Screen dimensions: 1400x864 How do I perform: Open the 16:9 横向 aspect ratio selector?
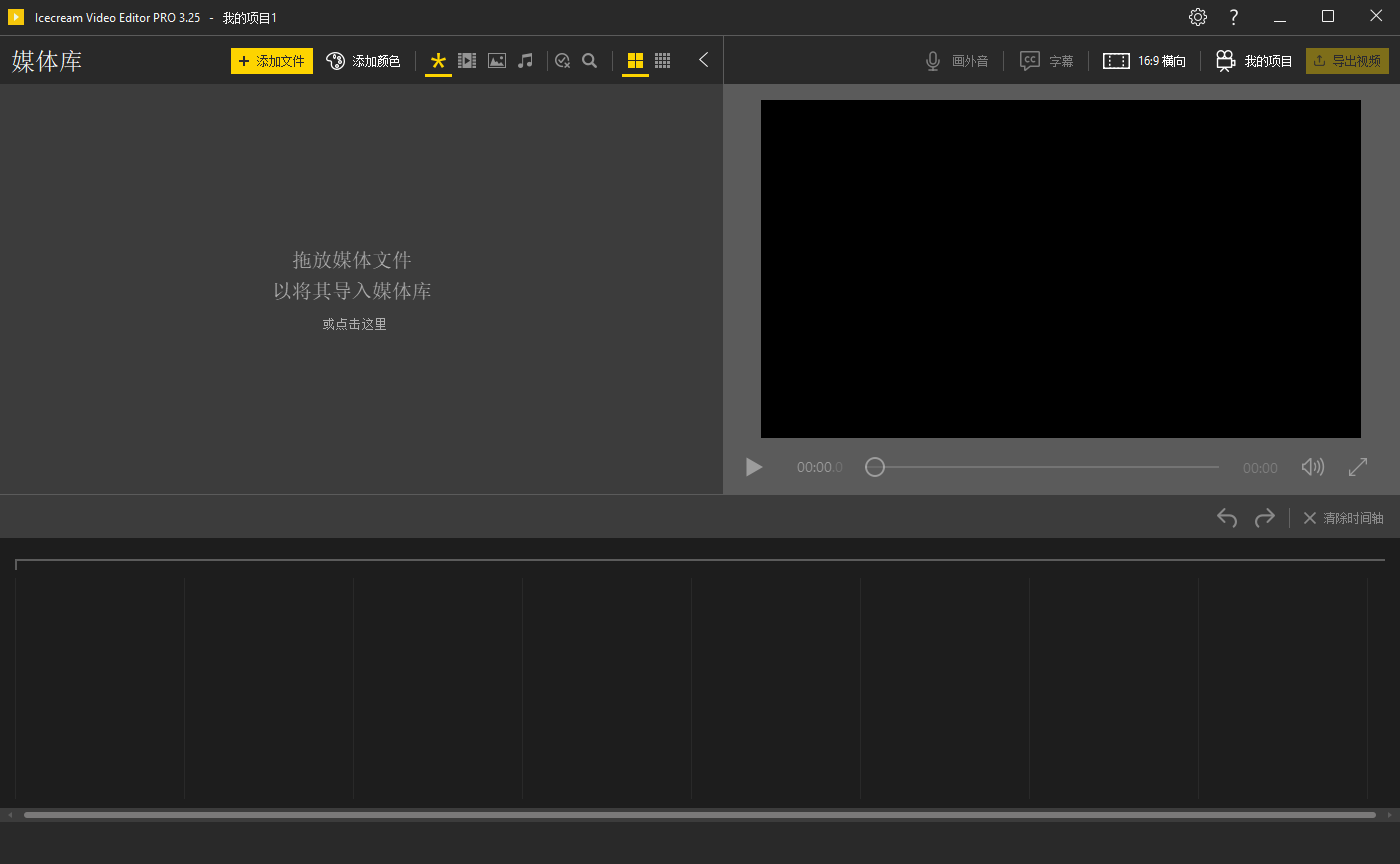pyautogui.click(x=1144, y=60)
